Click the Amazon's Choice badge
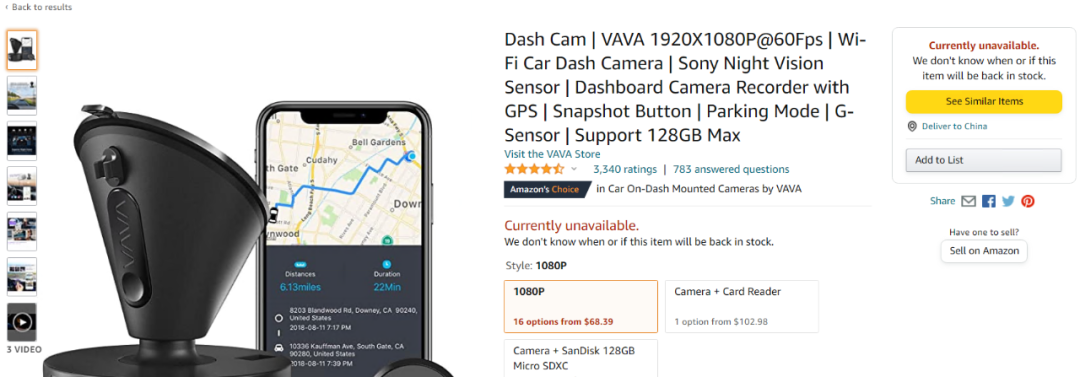1080x377 pixels. click(x=547, y=189)
